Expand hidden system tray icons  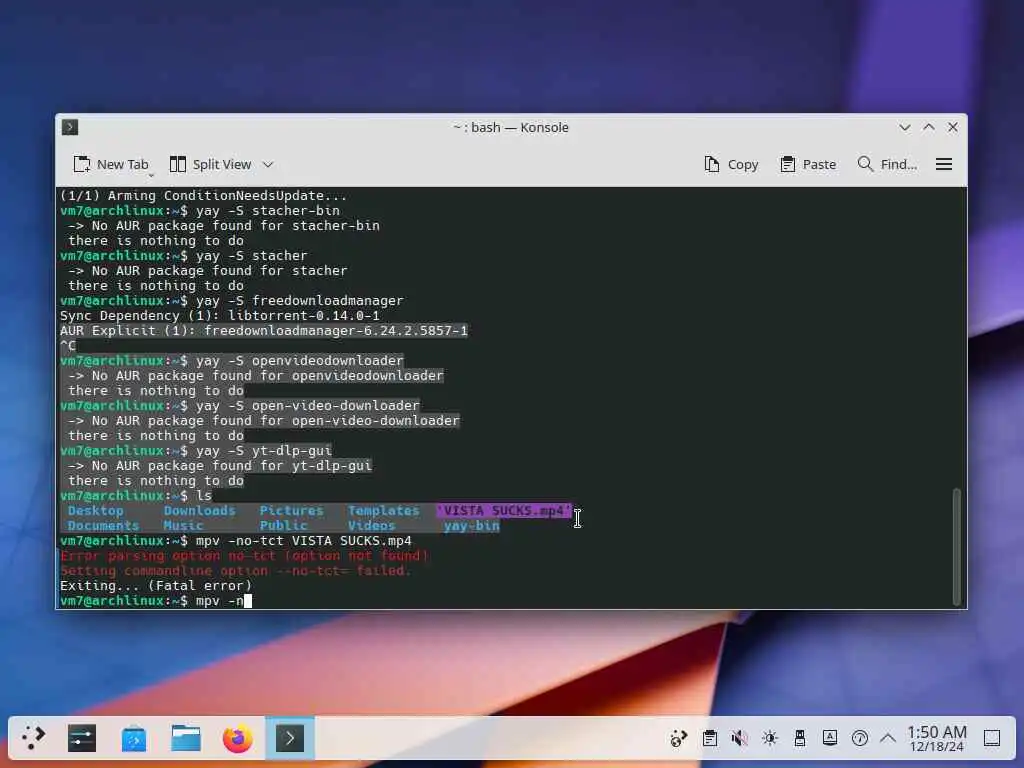pyautogui.click(x=888, y=739)
